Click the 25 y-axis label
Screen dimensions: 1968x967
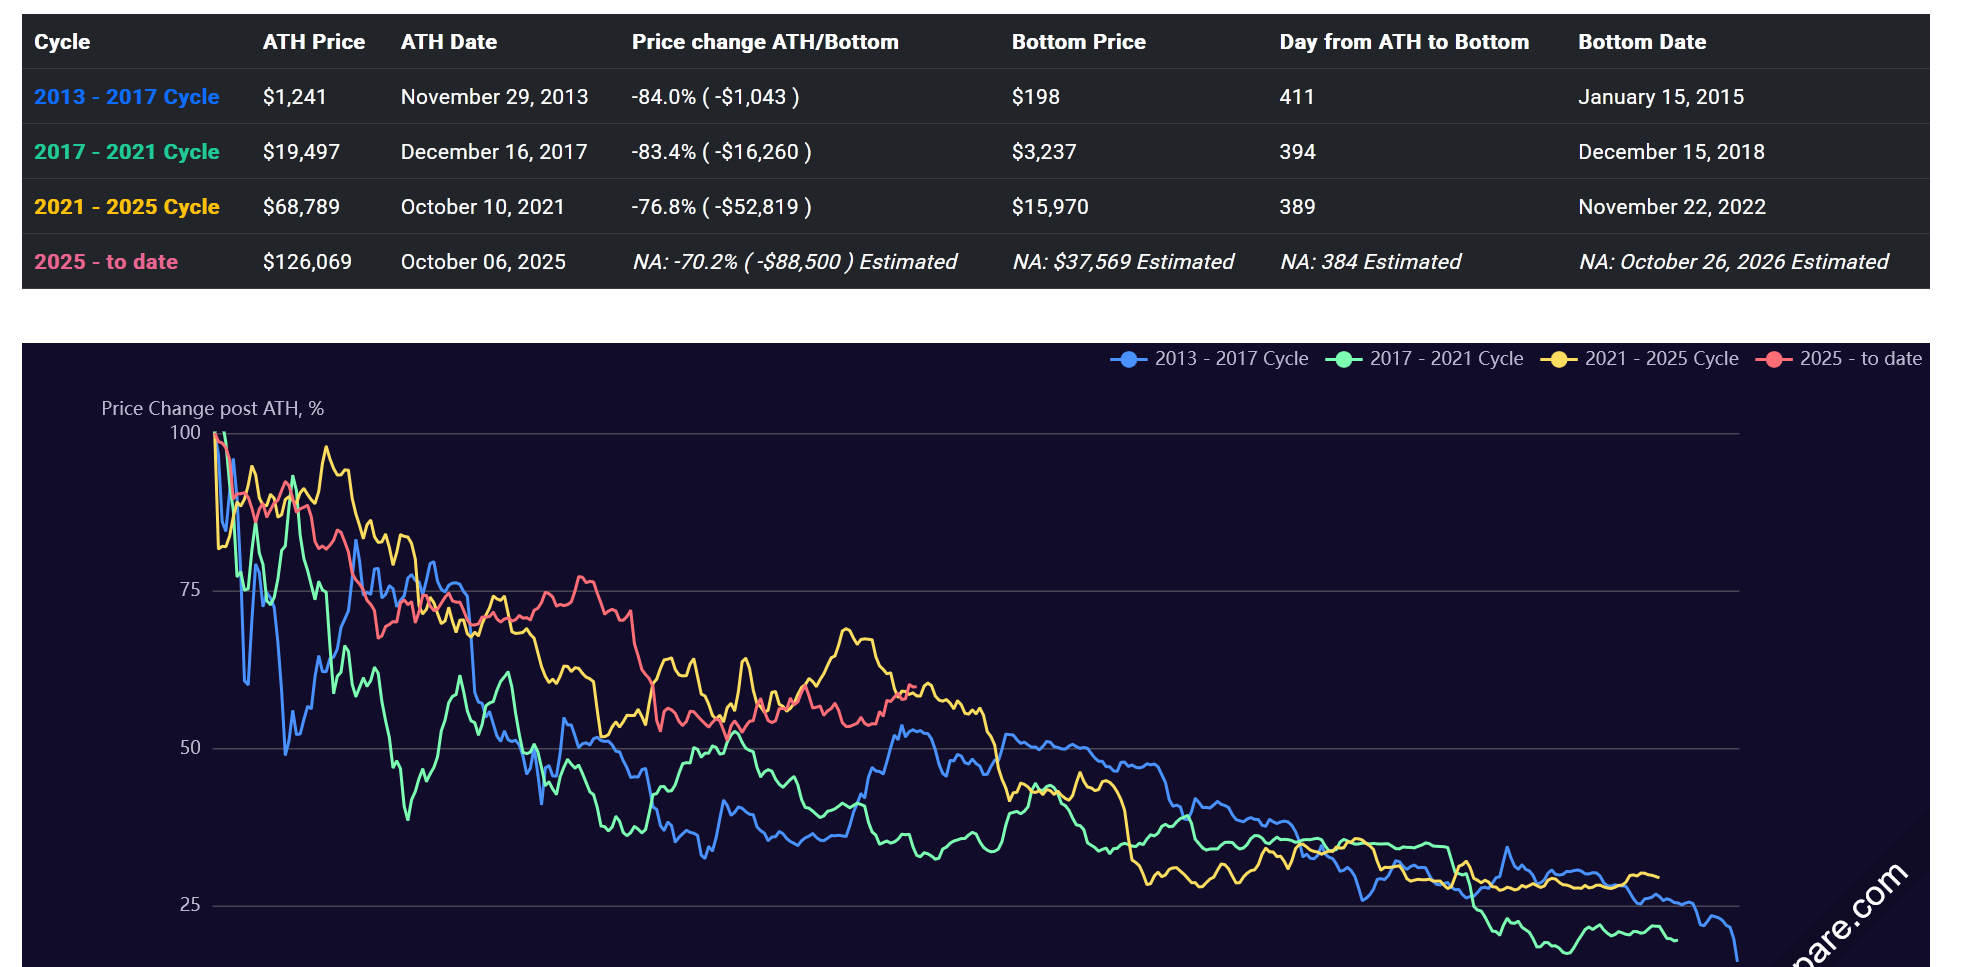tap(190, 905)
